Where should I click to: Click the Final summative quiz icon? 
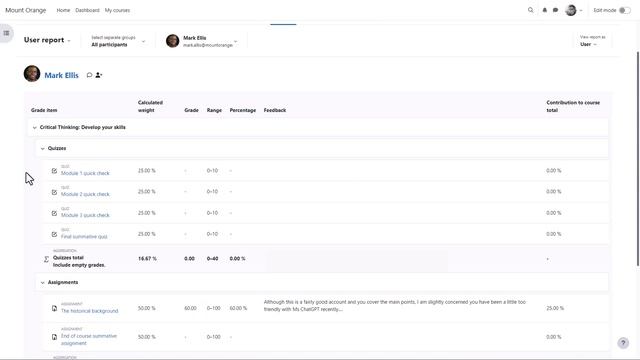54,234
